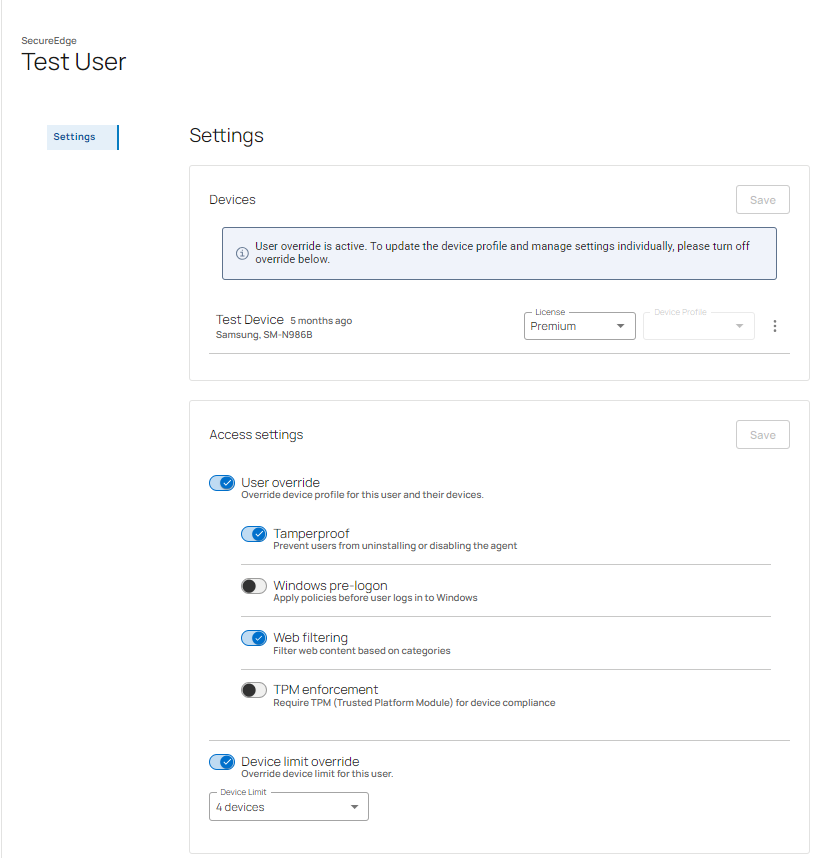Turn off Web filtering switch
Image resolution: width=818 pixels, height=858 pixels.
254,638
